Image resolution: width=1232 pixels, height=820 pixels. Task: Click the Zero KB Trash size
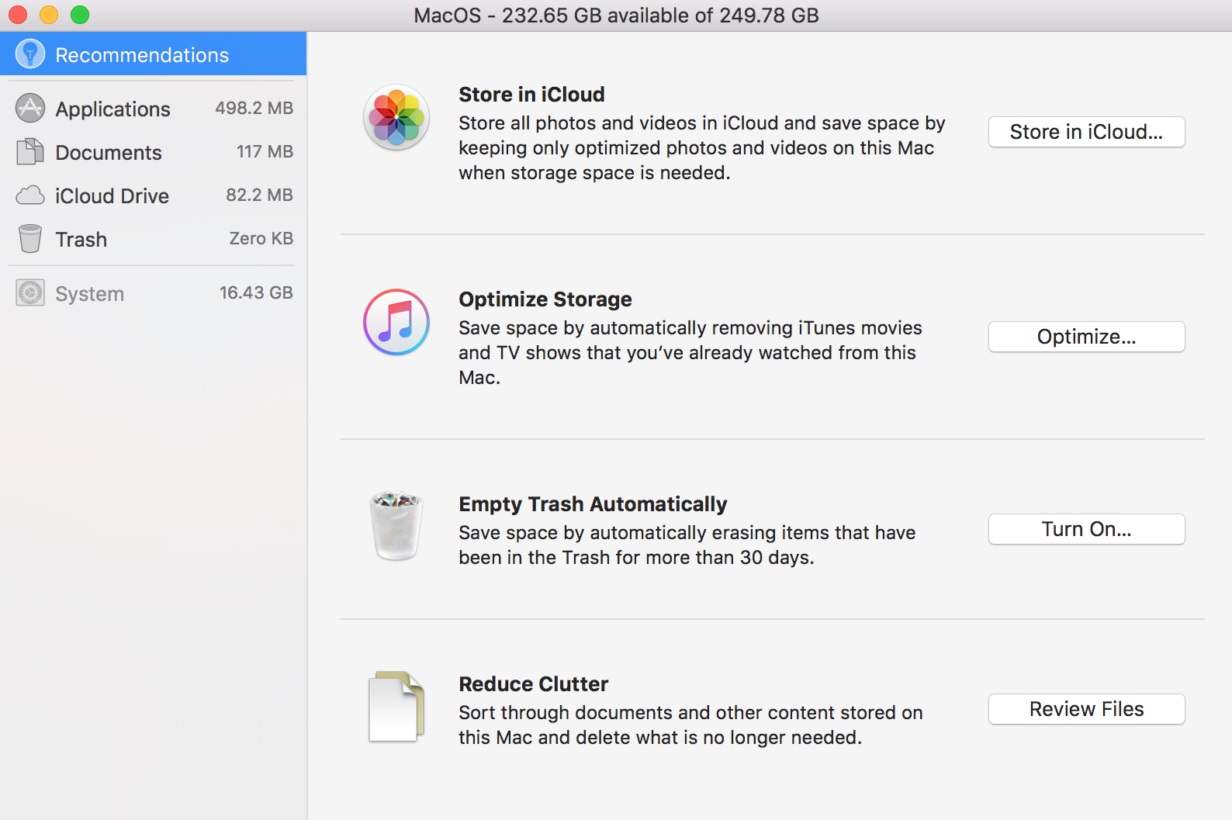point(261,239)
